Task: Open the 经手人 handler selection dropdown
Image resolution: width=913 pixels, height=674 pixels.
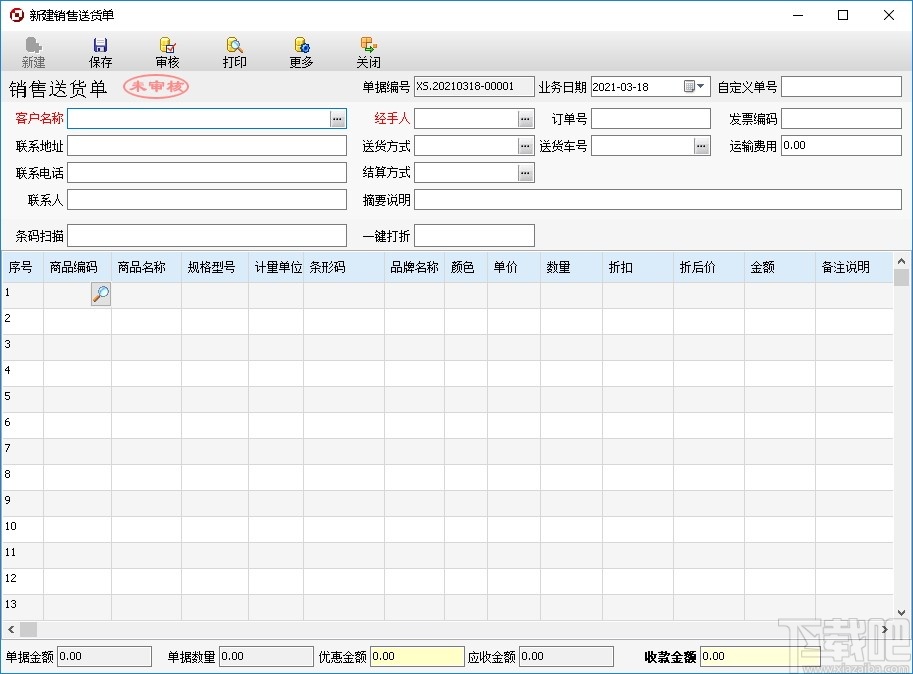Action: (x=526, y=118)
